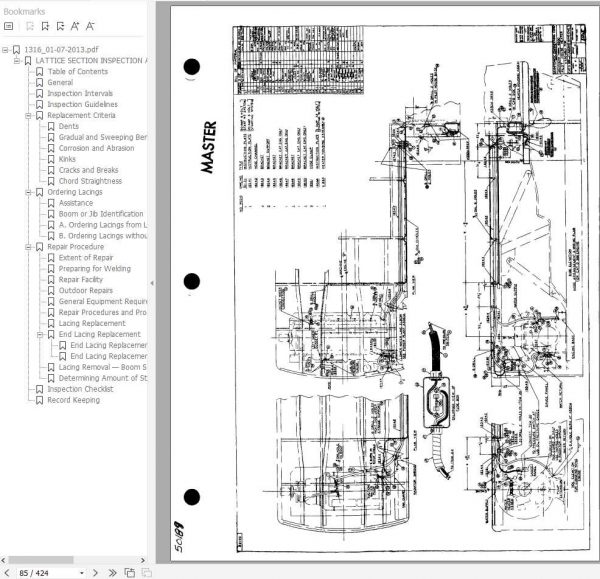Screen dimensions: 600x579
Task: Expand current bookmark toolbar icon
Action: pos(30,26)
